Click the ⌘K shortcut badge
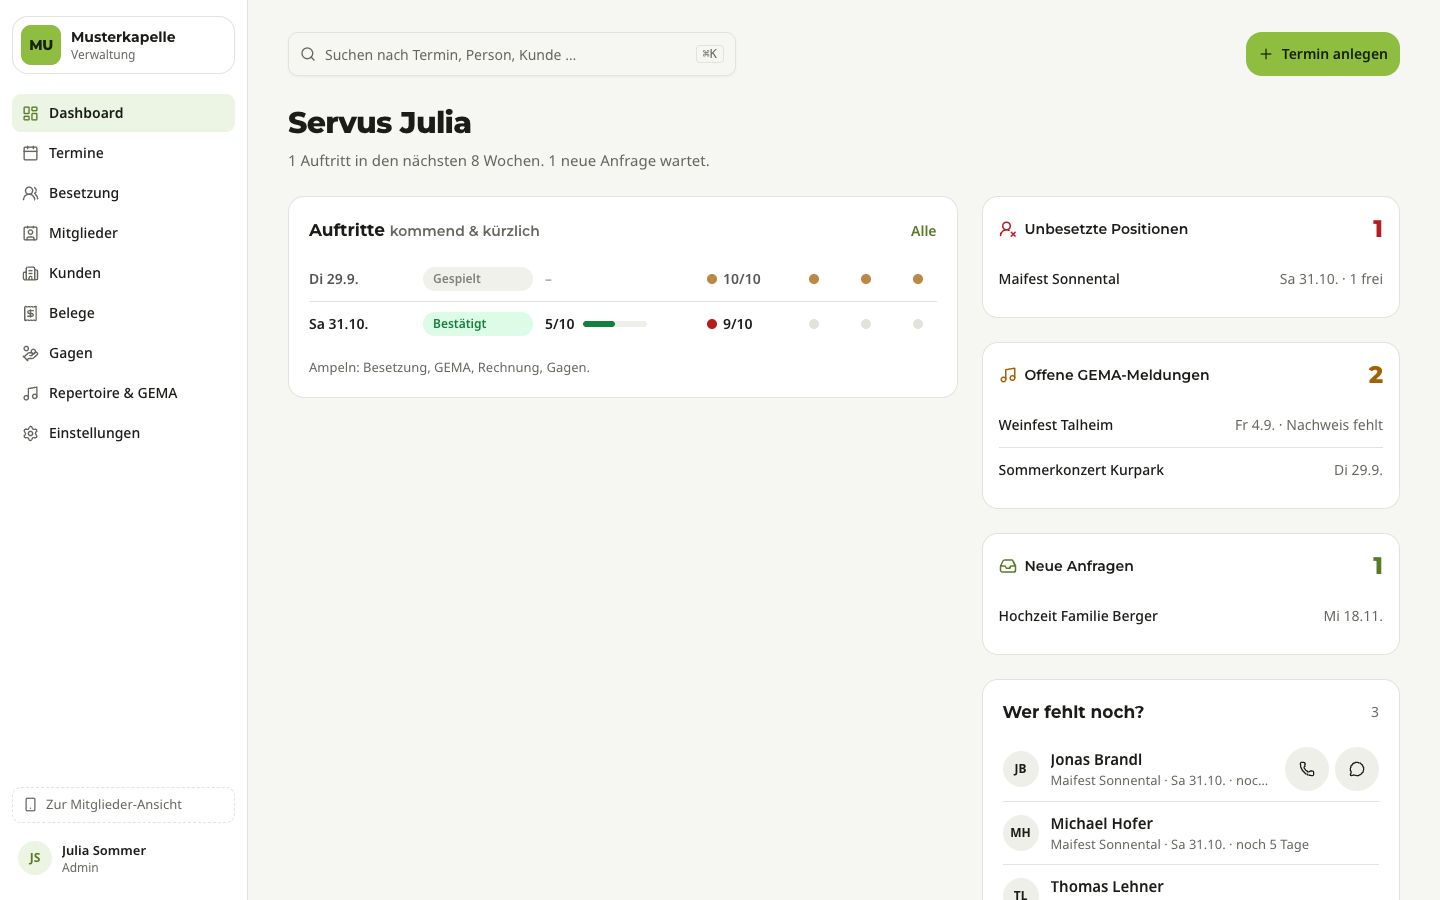Image resolution: width=1440 pixels, height=900 pixels. click(x=709, y=54)
